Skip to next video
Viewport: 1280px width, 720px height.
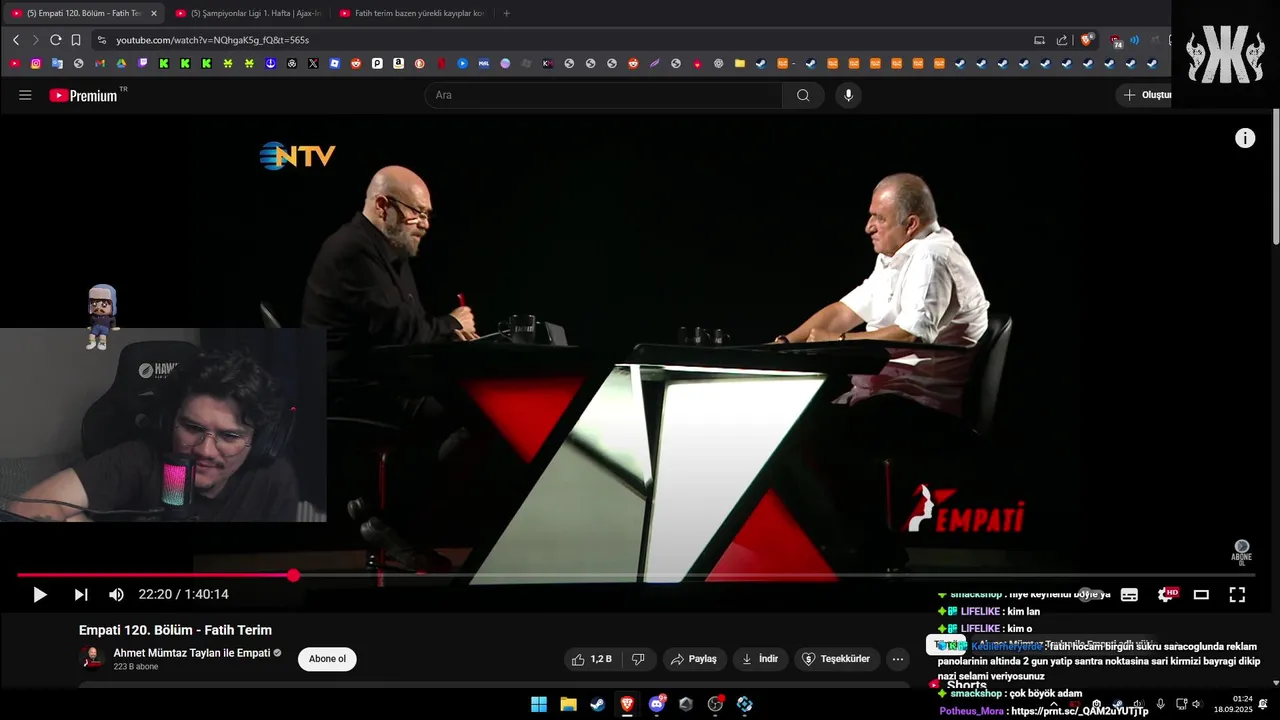(81, 595)
